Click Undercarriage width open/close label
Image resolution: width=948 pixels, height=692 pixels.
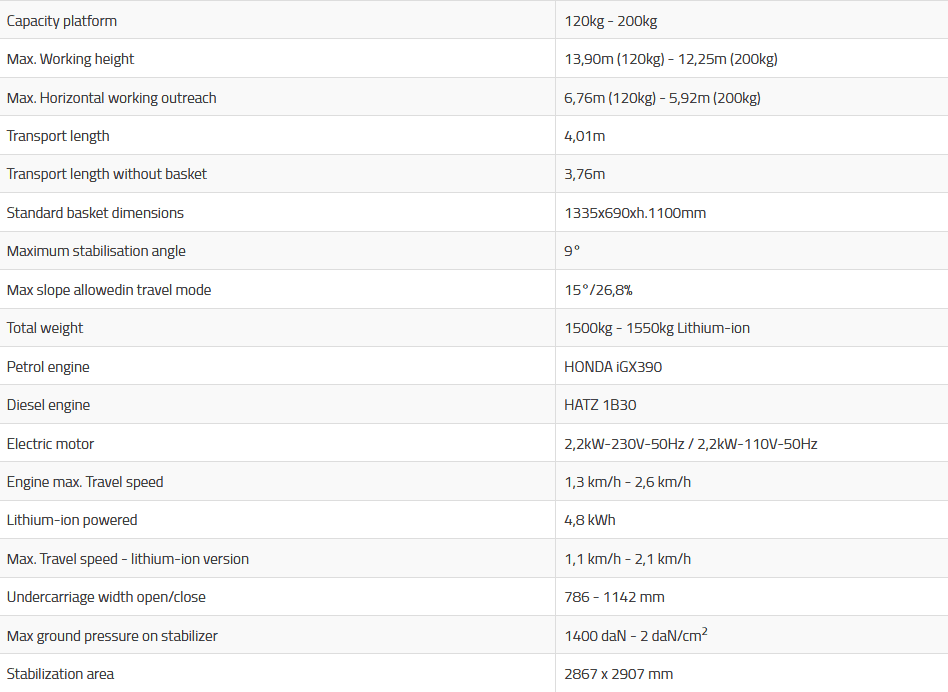tap(106, 597)
